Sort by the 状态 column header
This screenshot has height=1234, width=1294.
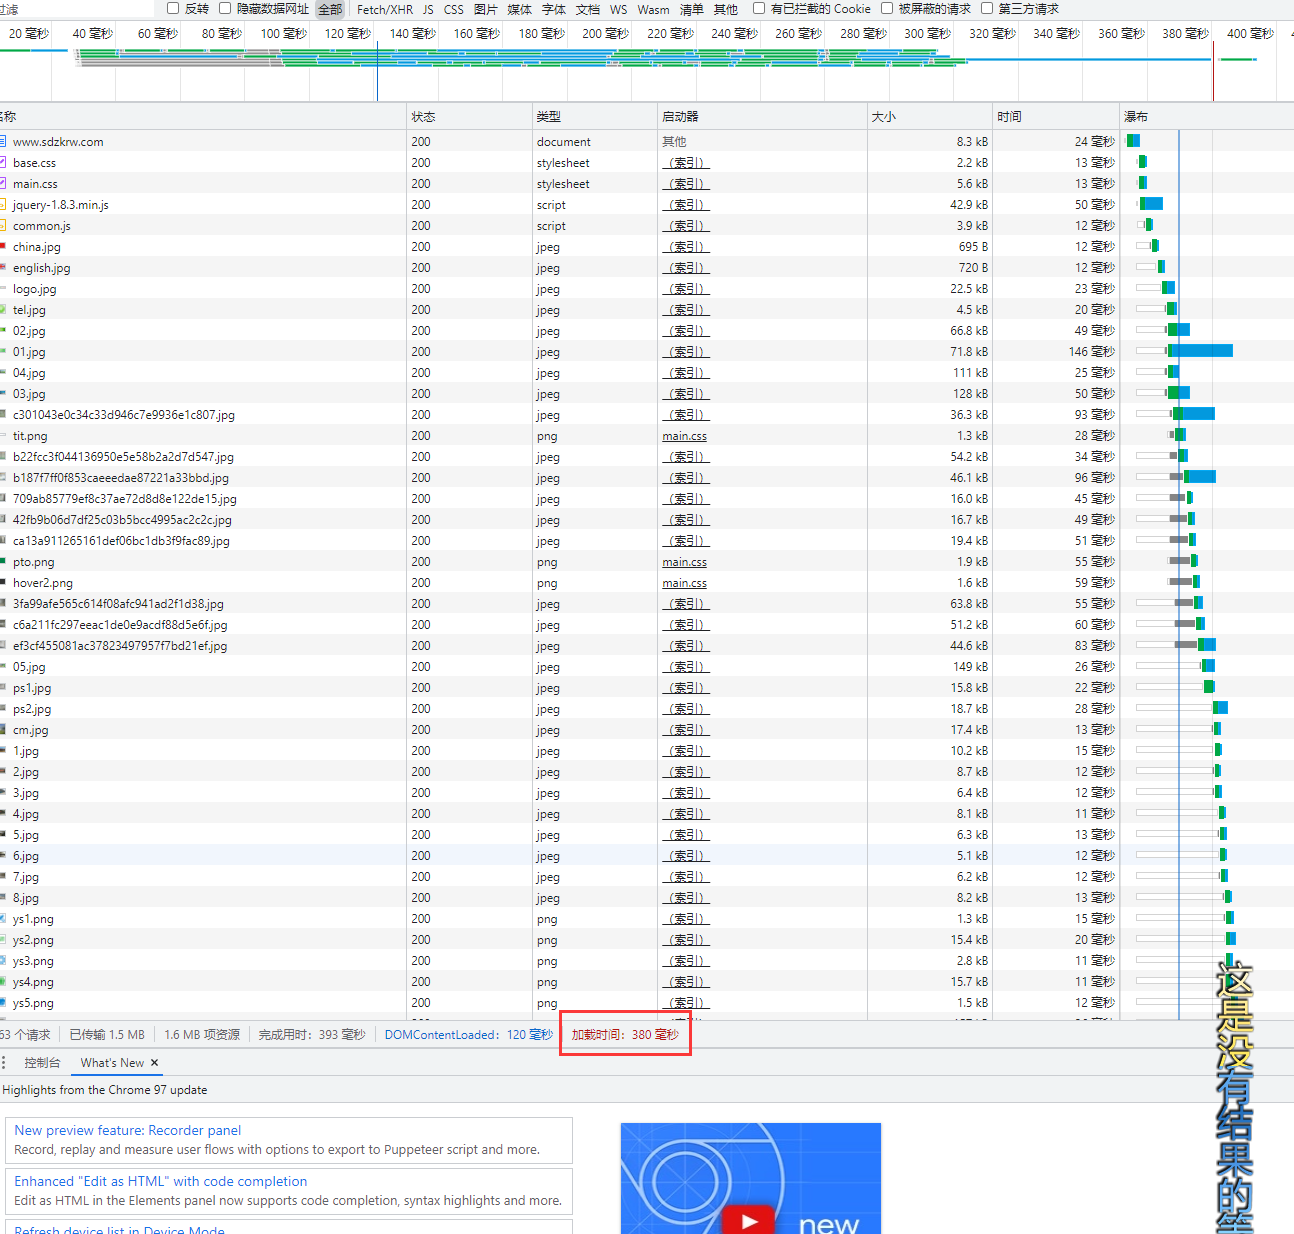point(469,116)
